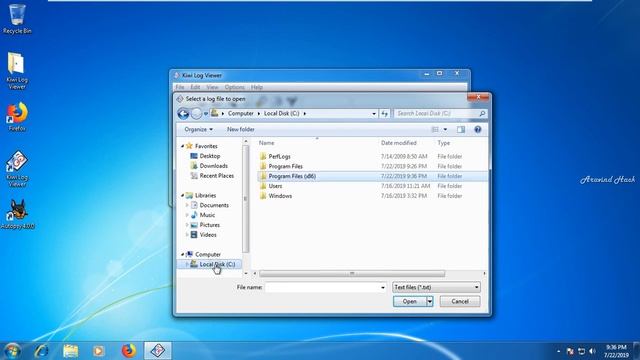Collapse the Libraries tree group
640x360 pixels.
(x=182, y=196)
